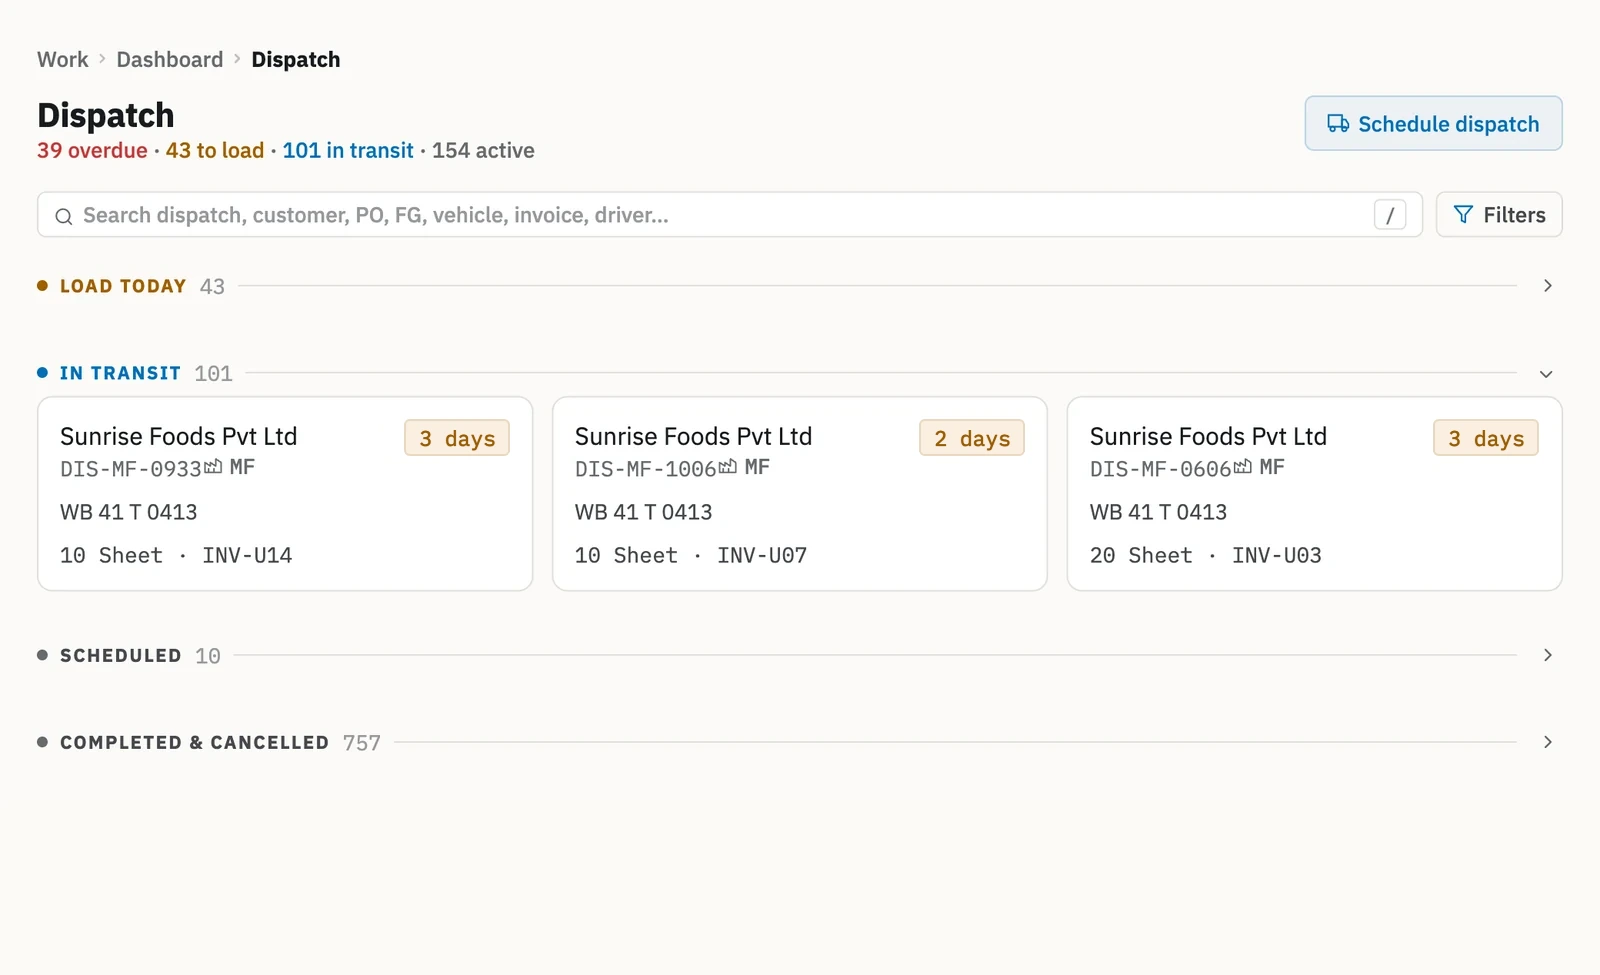Click COMPLETED & CANCELLED section header

pos(194,742)
